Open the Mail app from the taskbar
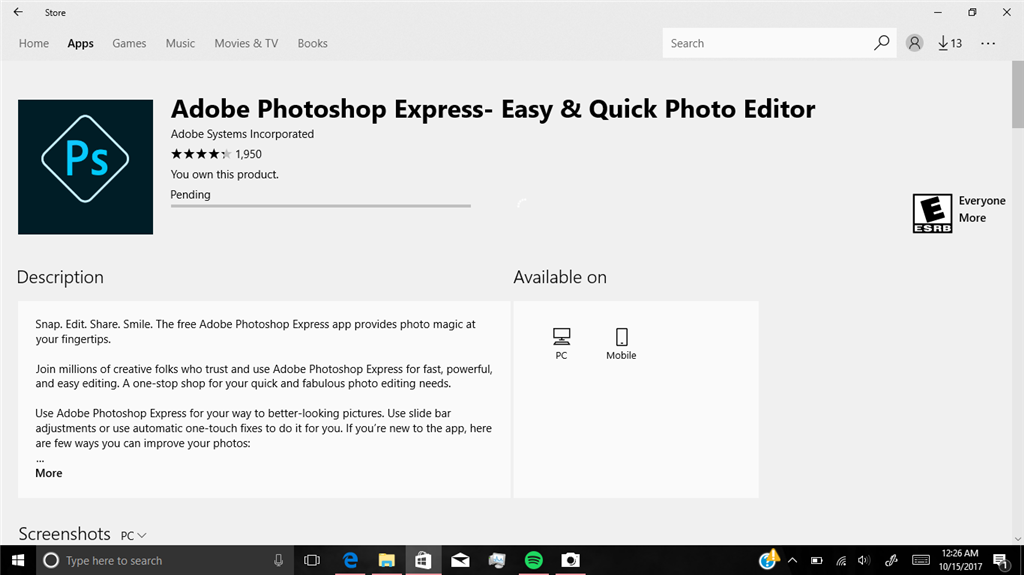 460,561
